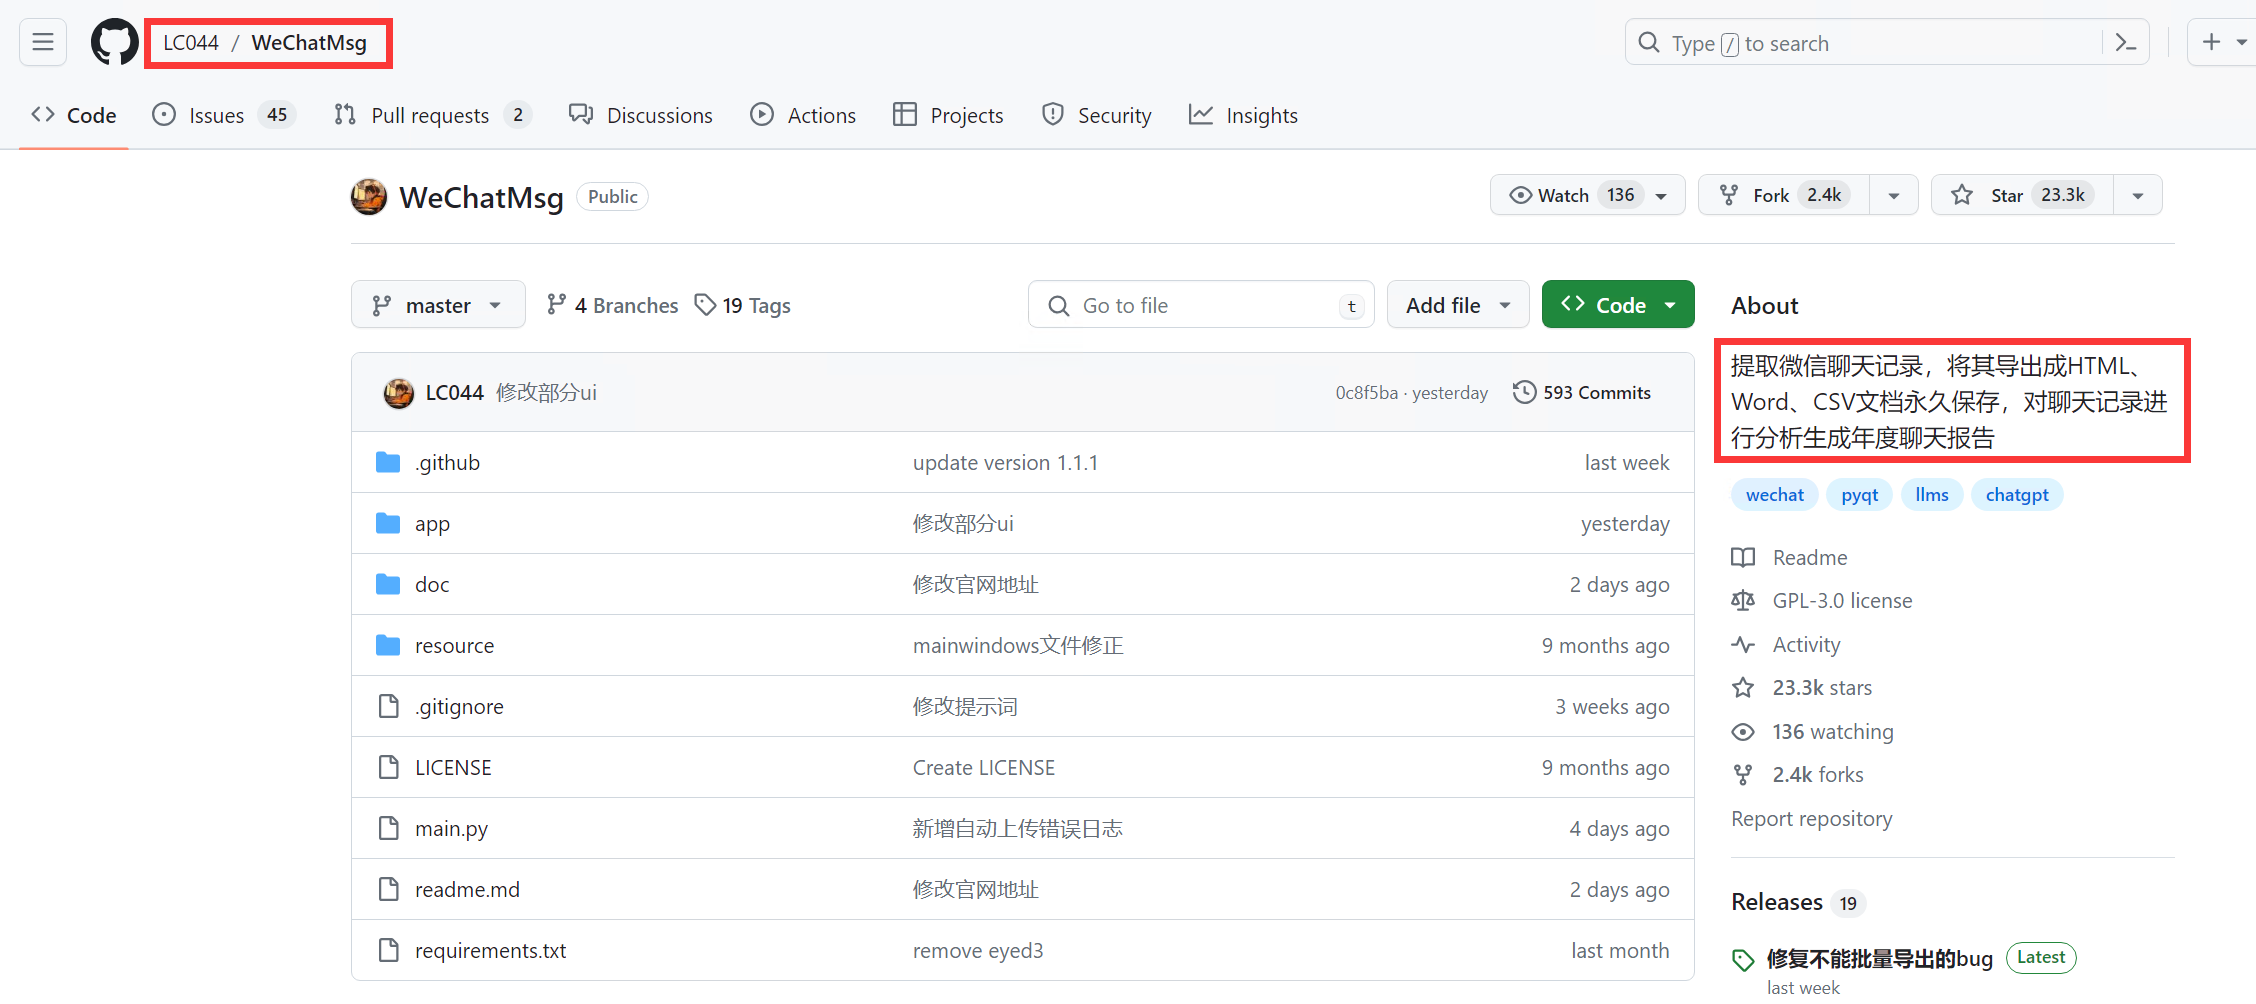Open the resource folder
Viewport: 2256px width, 1004px height.
click(x=454, y=646)
